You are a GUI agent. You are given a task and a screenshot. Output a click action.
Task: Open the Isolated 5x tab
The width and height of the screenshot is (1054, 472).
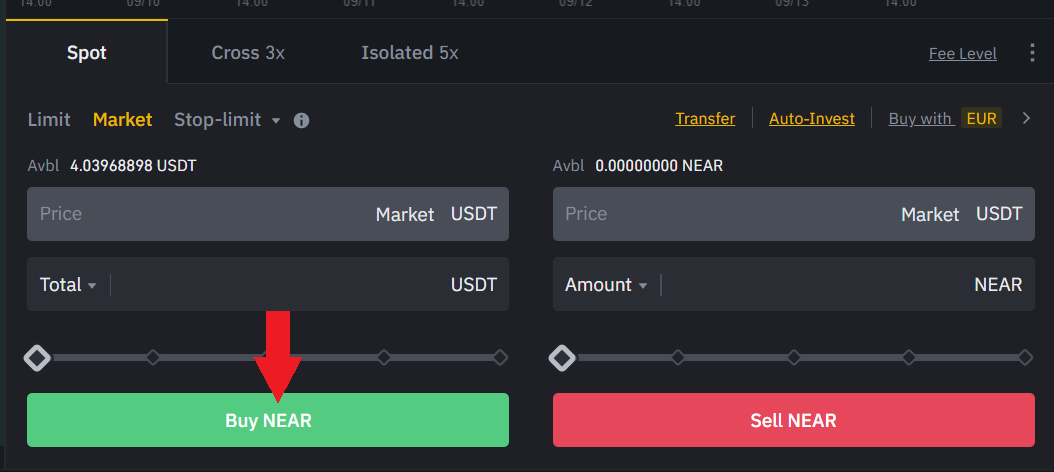pos(409,53)
